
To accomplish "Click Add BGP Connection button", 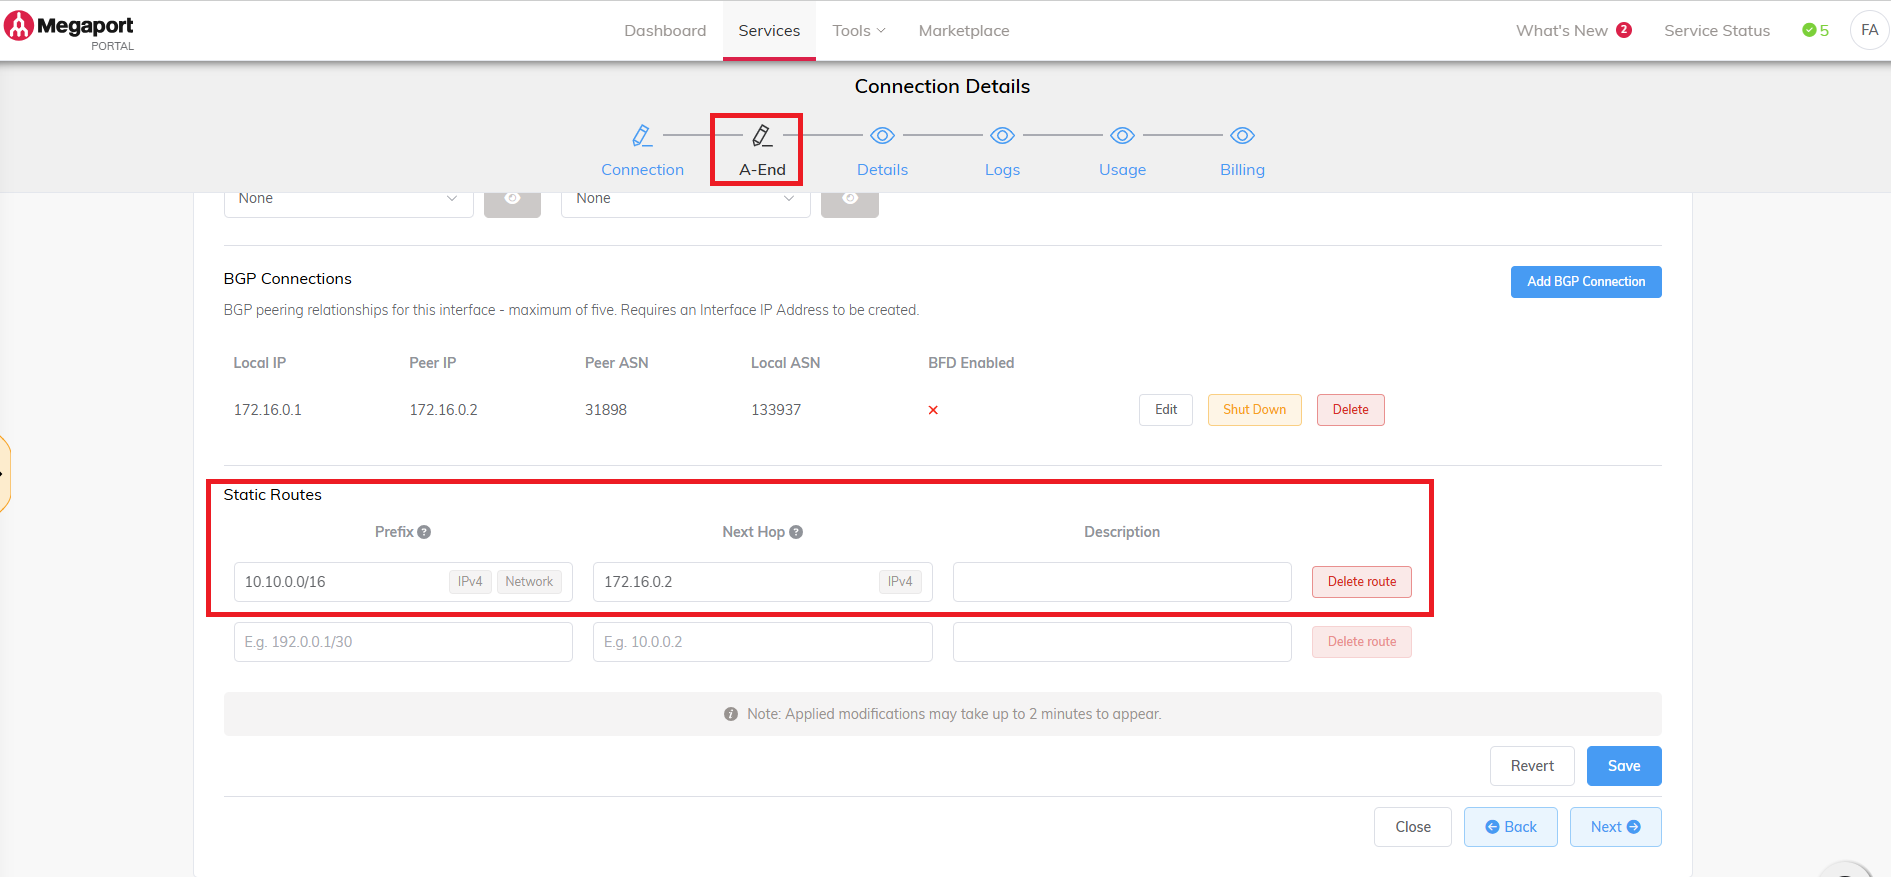I will tap(1586, 282).
